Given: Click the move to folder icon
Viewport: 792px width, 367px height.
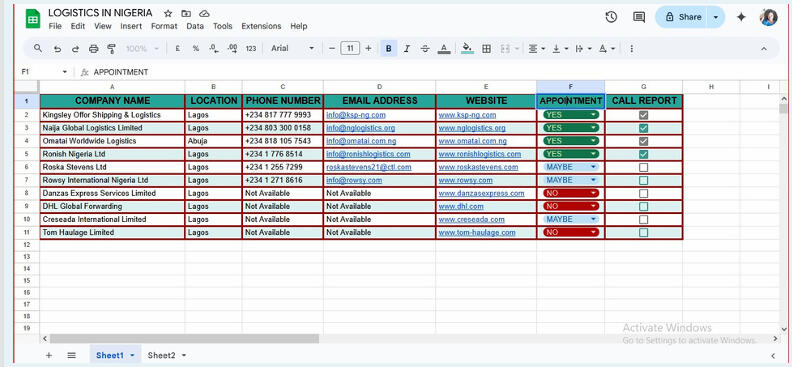Looking at the screenshot, I should tap(186, 14).
